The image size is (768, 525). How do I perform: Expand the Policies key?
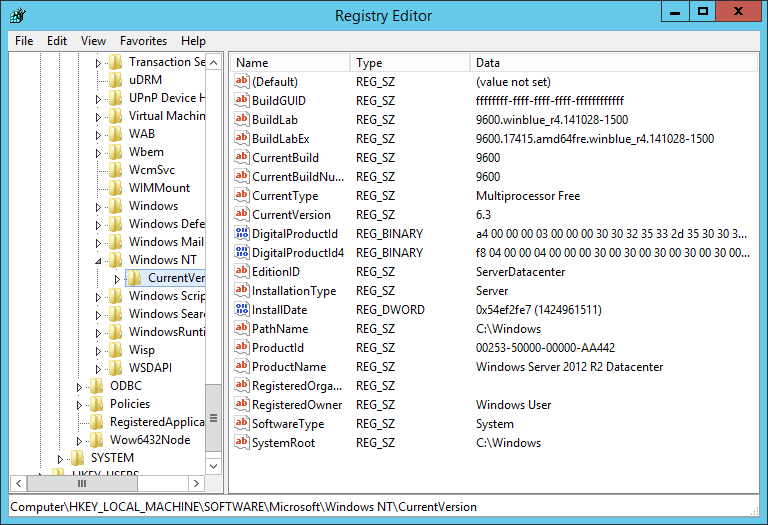[x=79, y=405]
